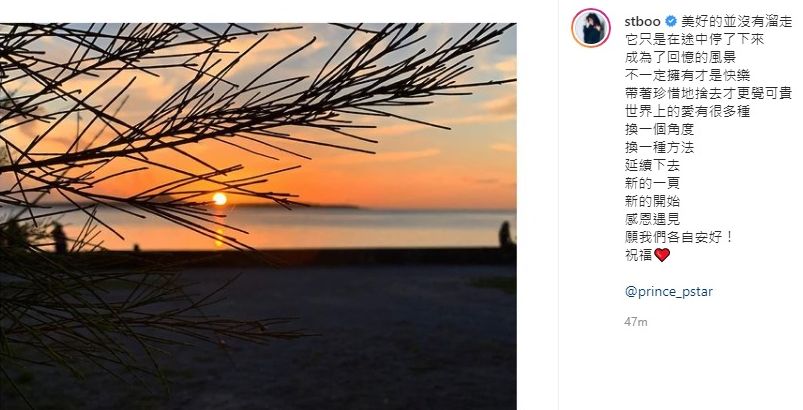Open the @prince_pstar mention
Image resolution: width=803 pixels, height=410 pixels.
point(669,292)
